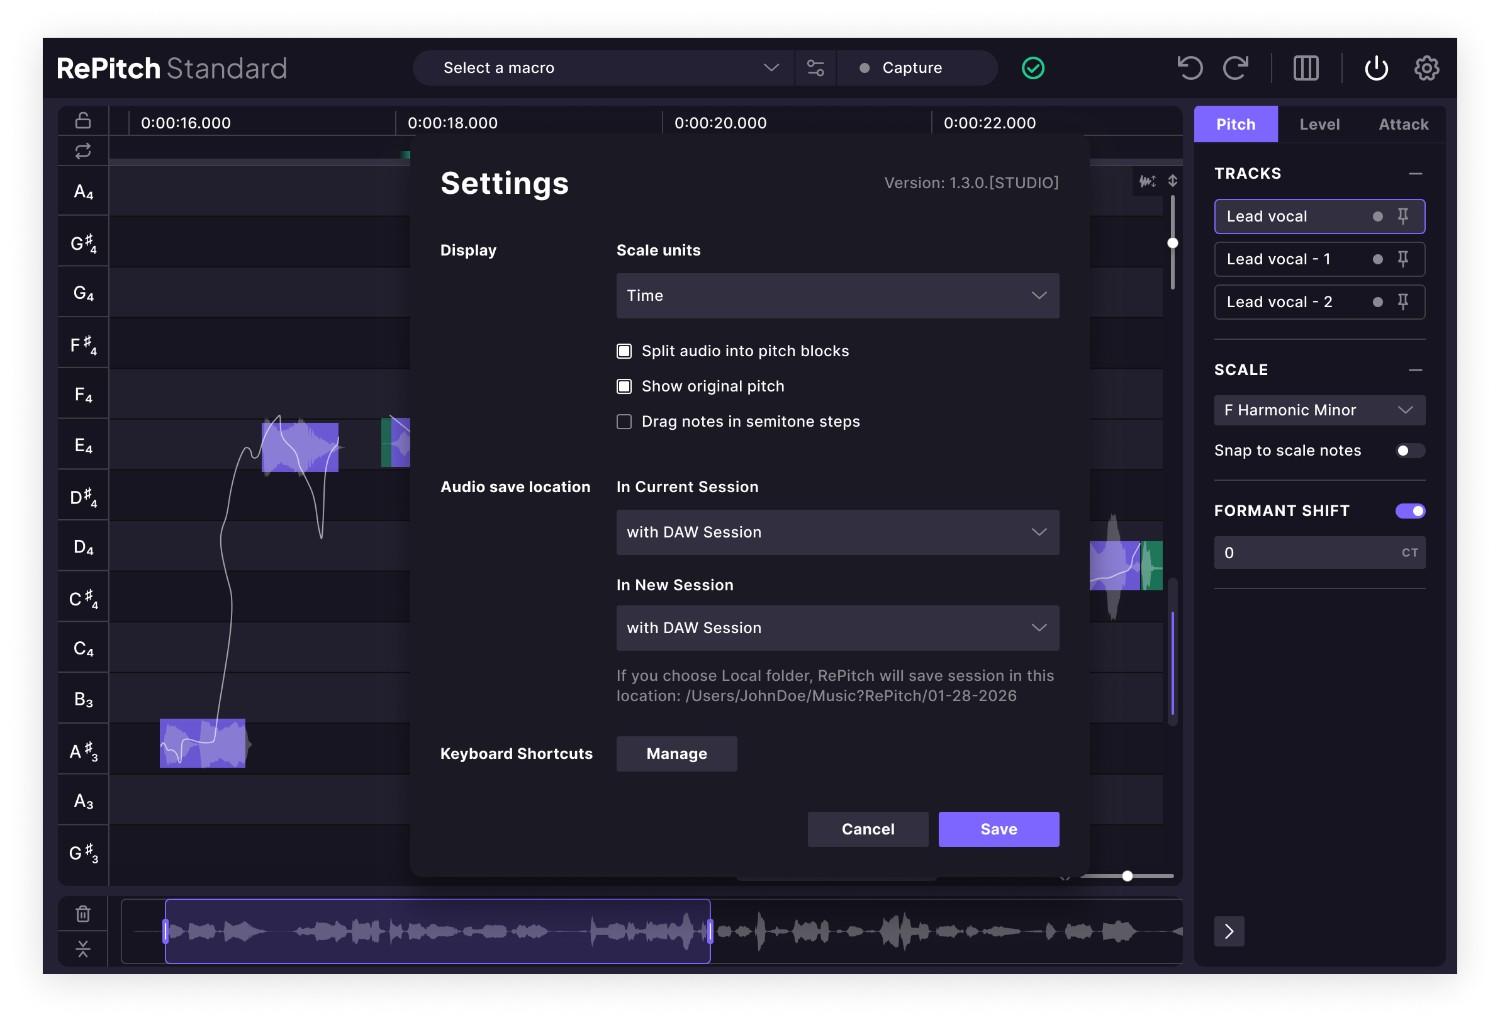Open the settings gear icon
The image size is (1500, 1022).
tap(1427, 67)
